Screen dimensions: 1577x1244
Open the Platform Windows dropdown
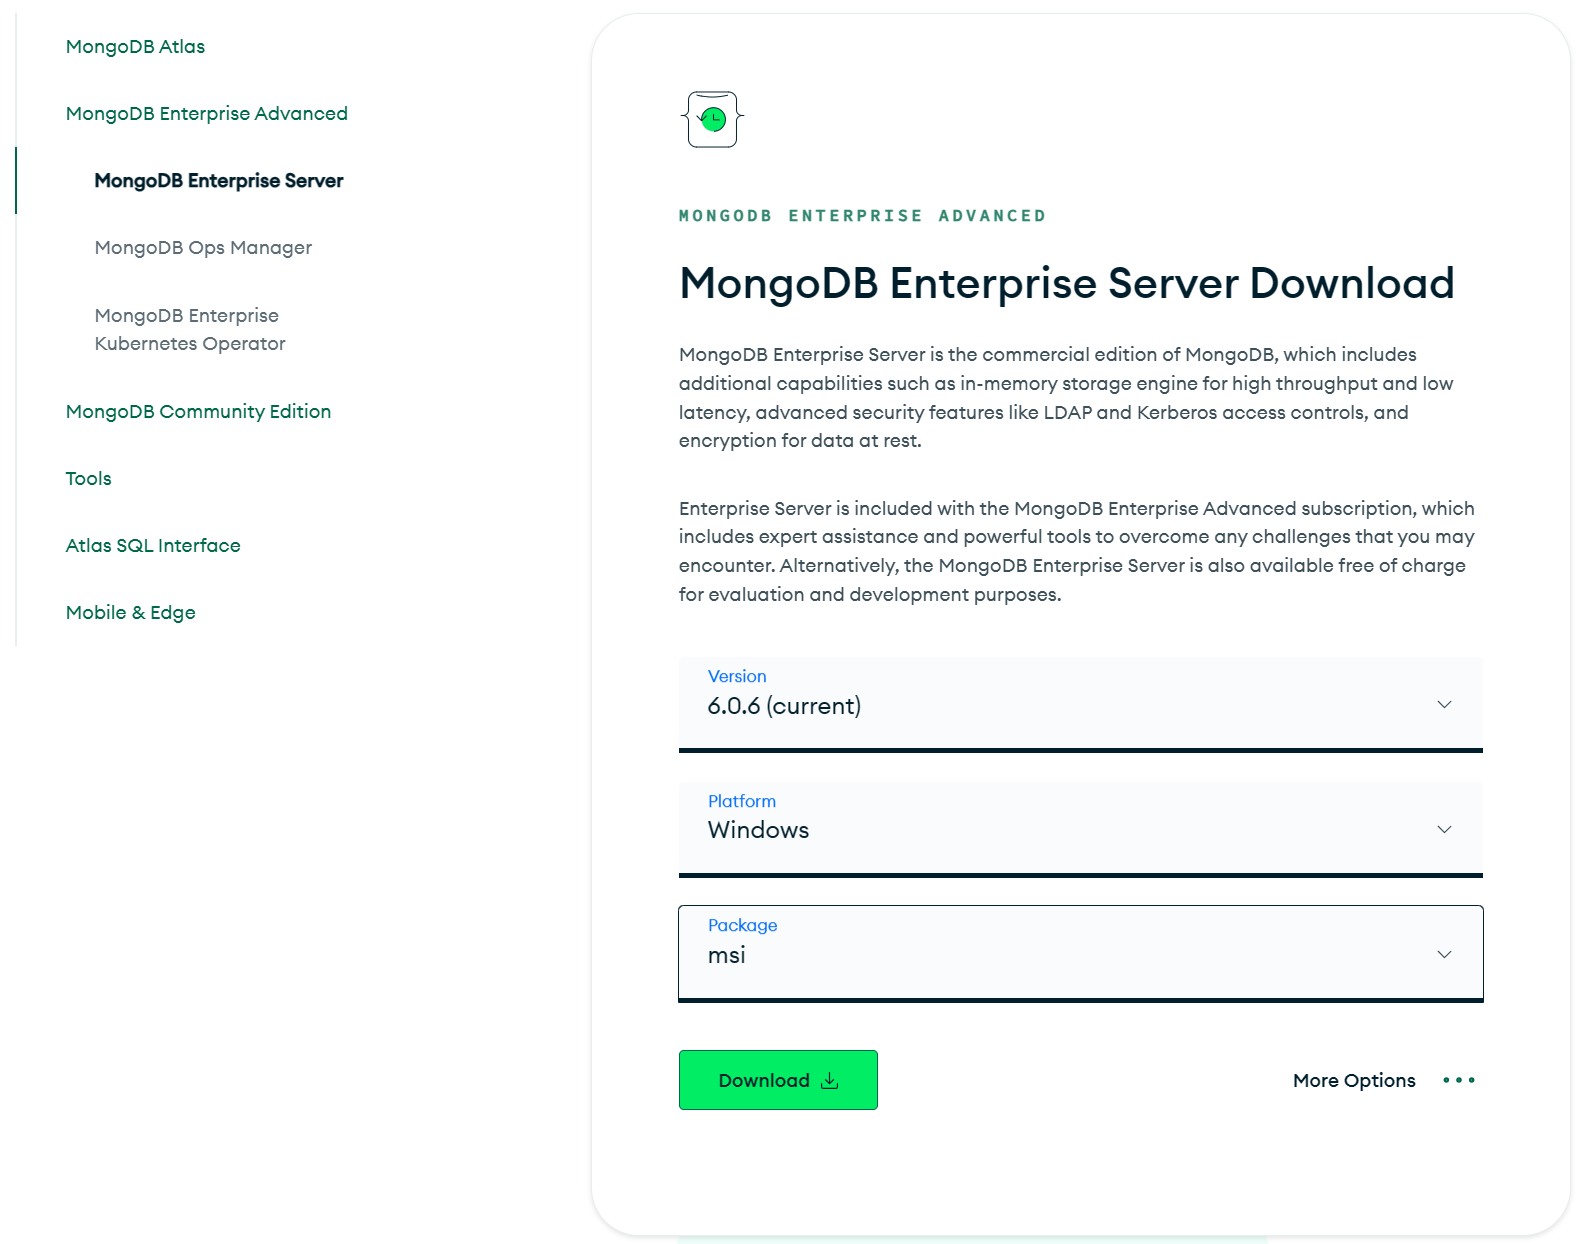coord(1080,829)
